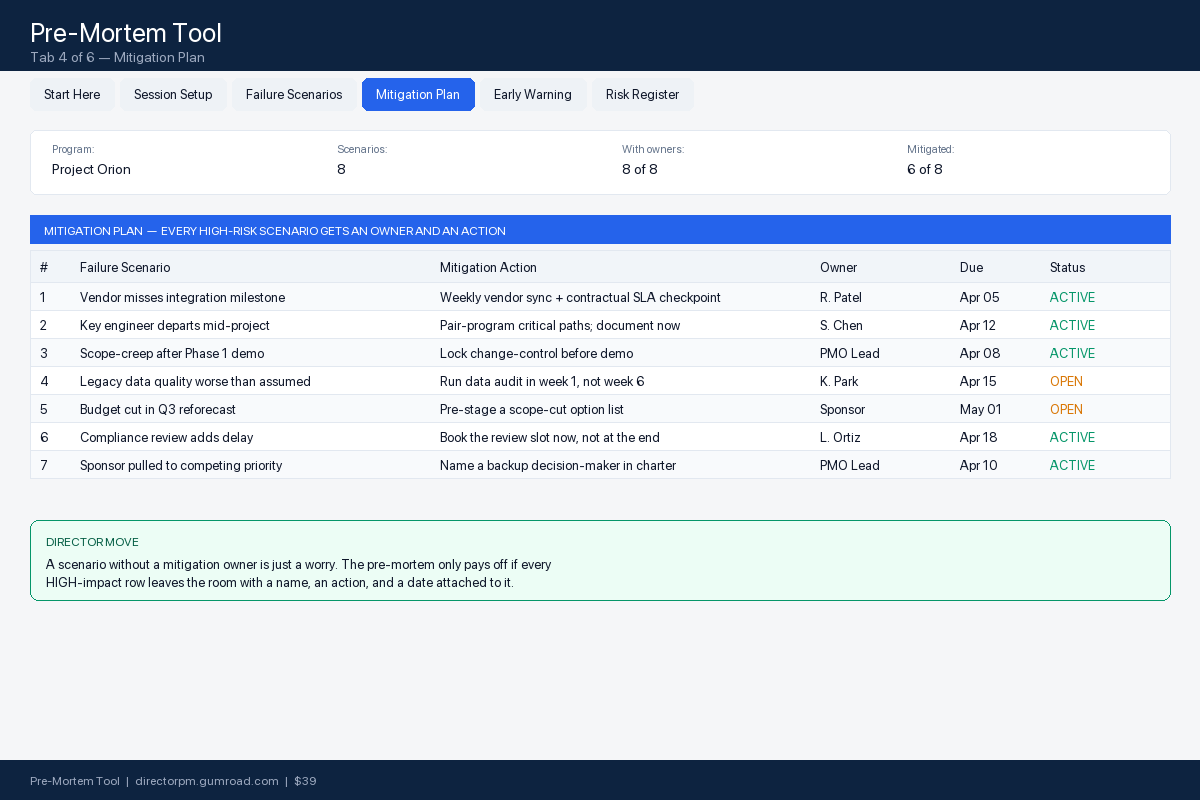Click due date Apr 18
Screen dimensions: 1200x800
tap(978, 438)
